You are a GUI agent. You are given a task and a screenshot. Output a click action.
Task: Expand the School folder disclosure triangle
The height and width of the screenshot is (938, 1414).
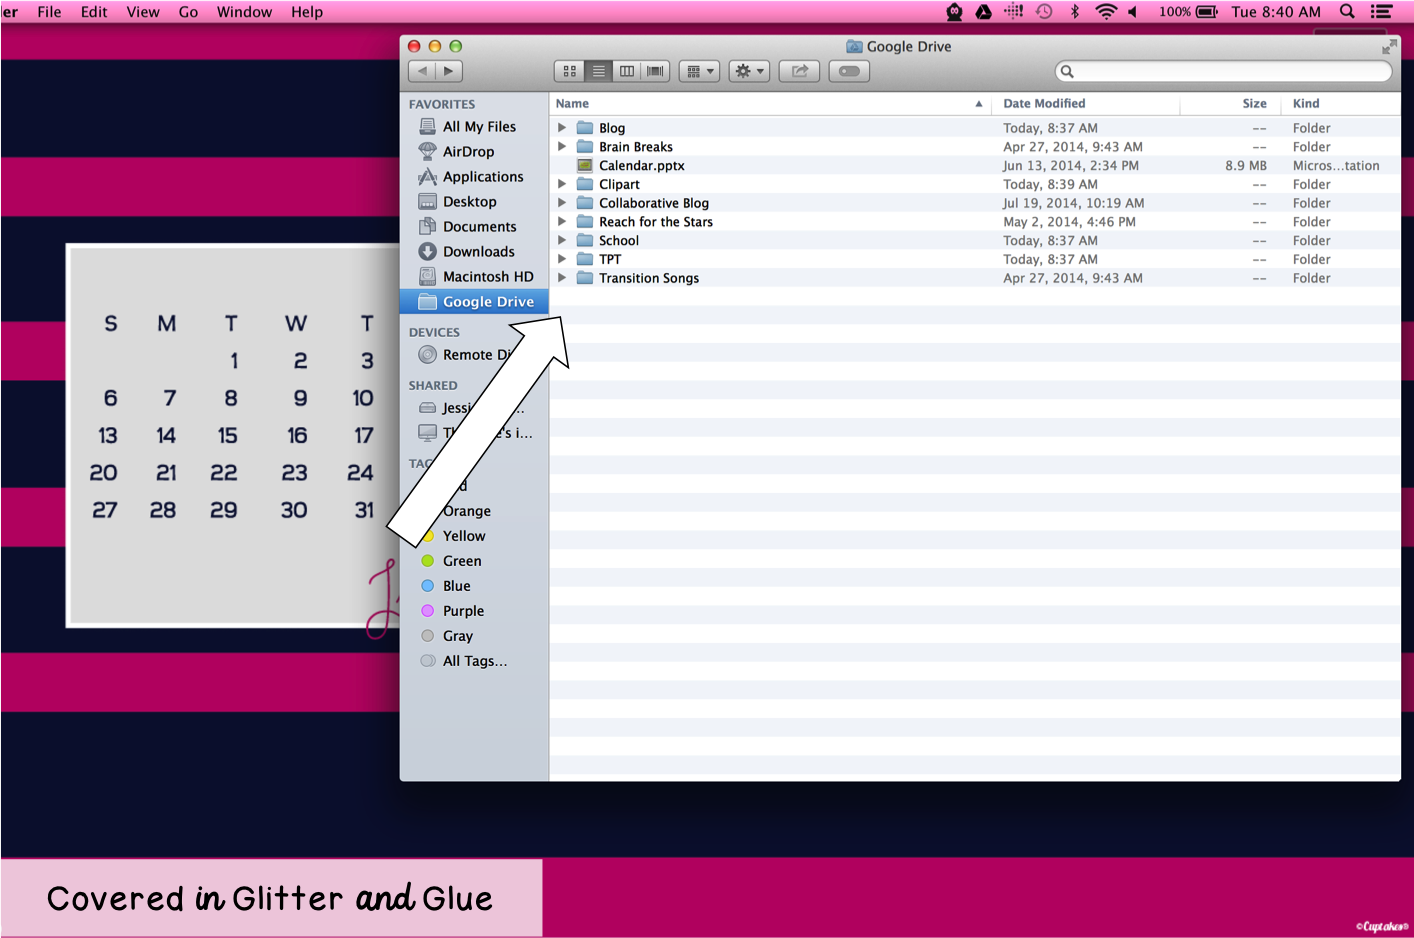[x=562, y=240]
